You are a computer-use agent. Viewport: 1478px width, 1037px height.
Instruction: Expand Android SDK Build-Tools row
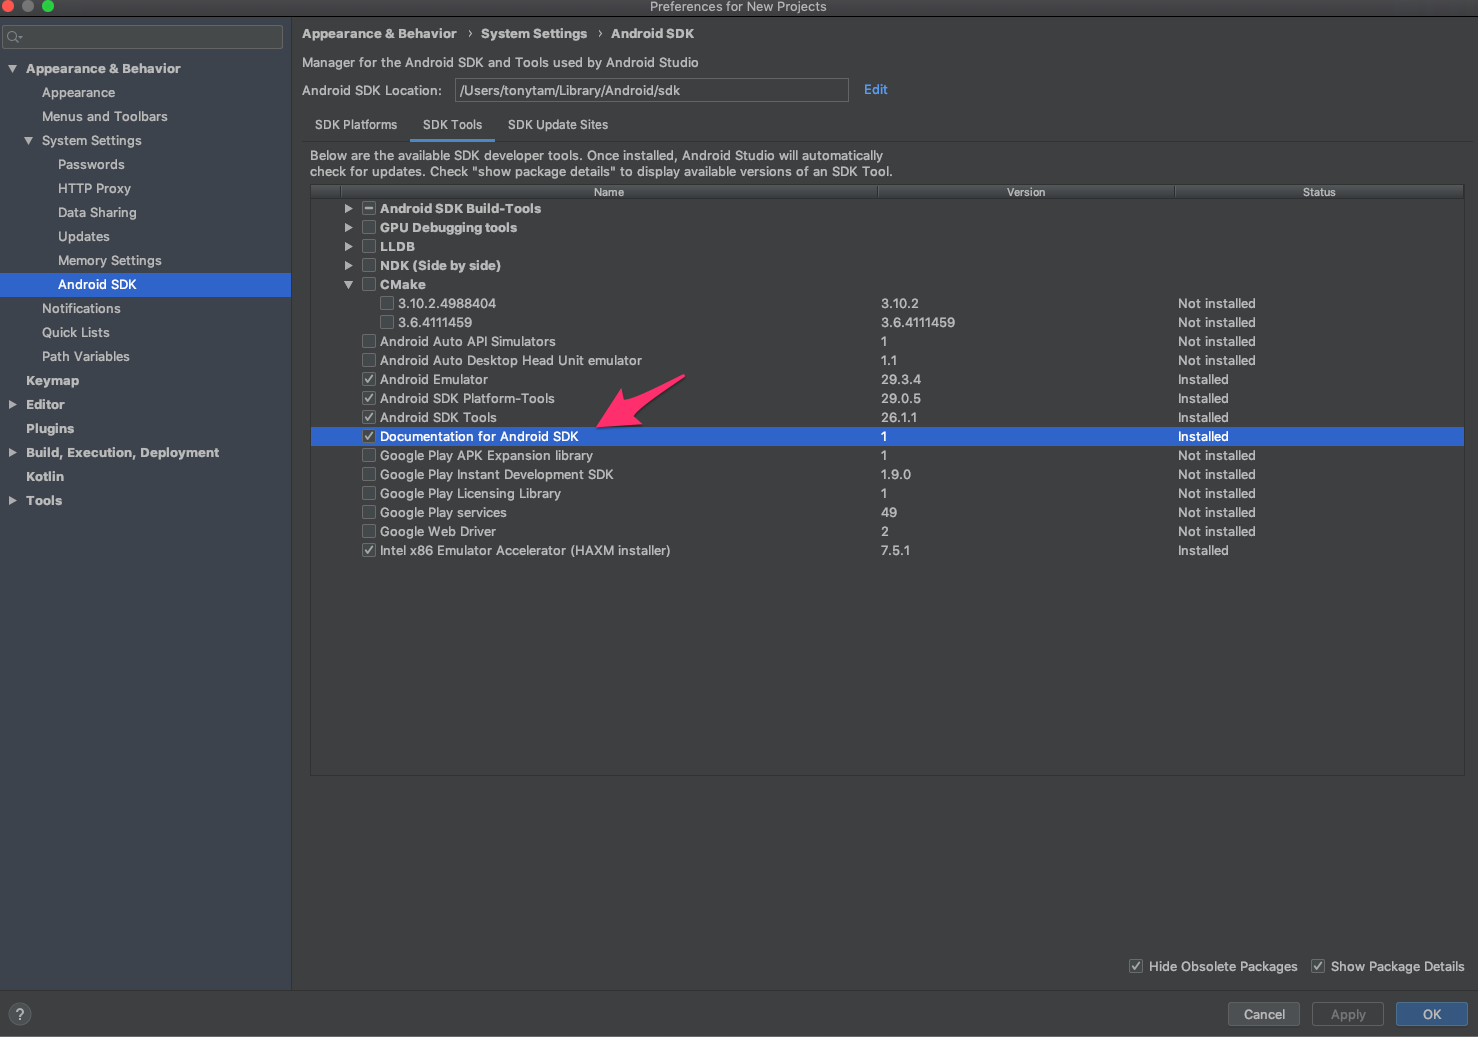pos(348,208)
